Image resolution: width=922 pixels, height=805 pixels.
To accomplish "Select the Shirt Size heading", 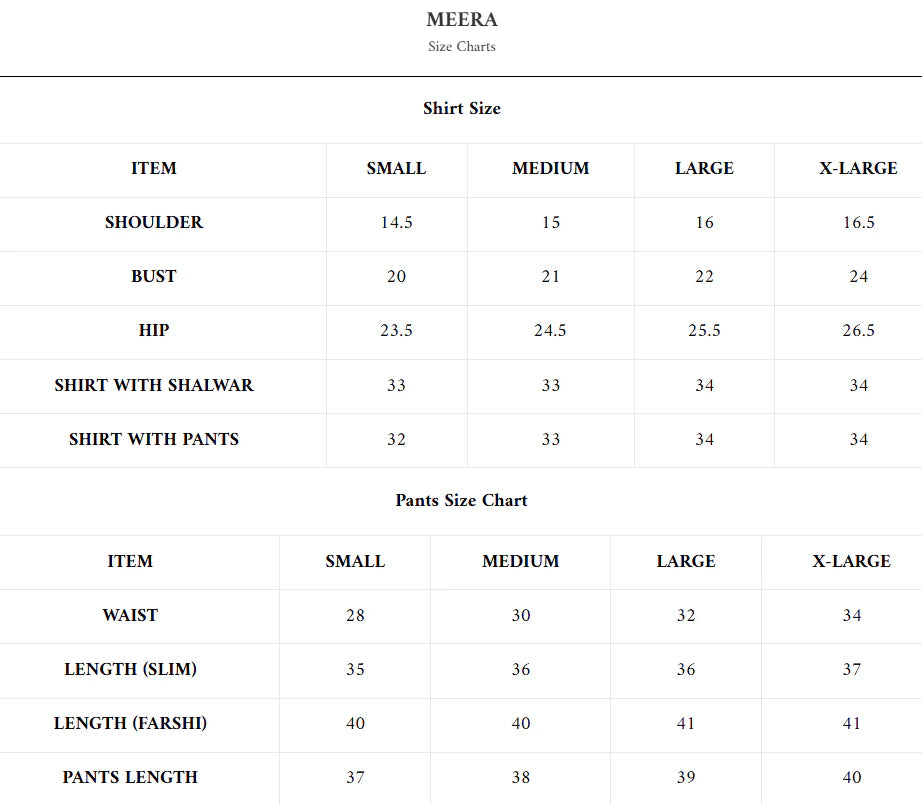I will (461, 108).
